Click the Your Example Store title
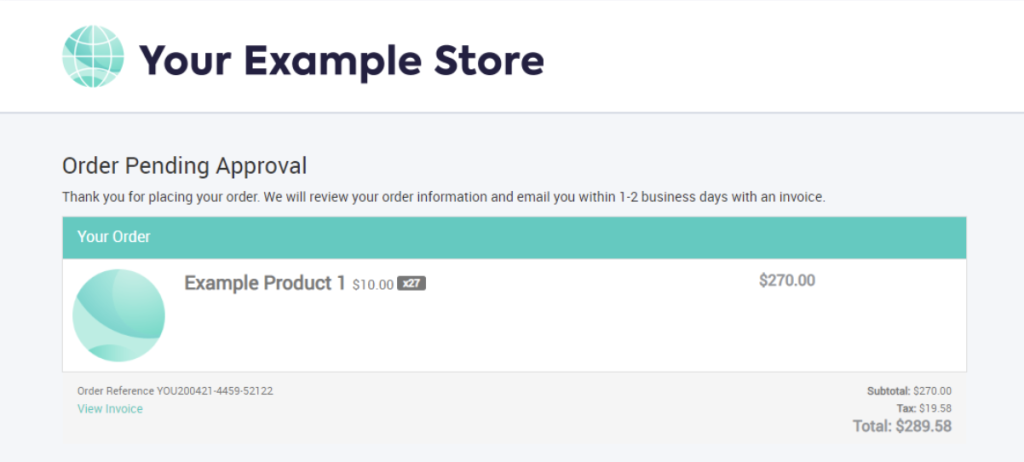1024x462 pixels. pos(342,61)
